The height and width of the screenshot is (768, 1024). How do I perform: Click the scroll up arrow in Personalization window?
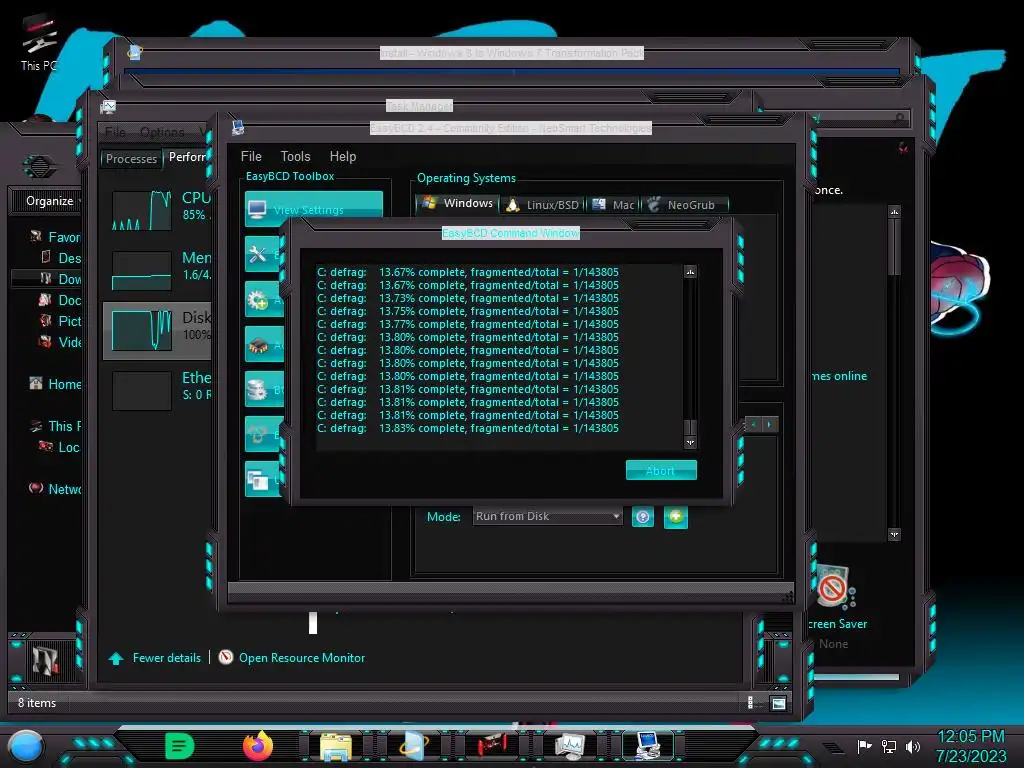point(894,212)
